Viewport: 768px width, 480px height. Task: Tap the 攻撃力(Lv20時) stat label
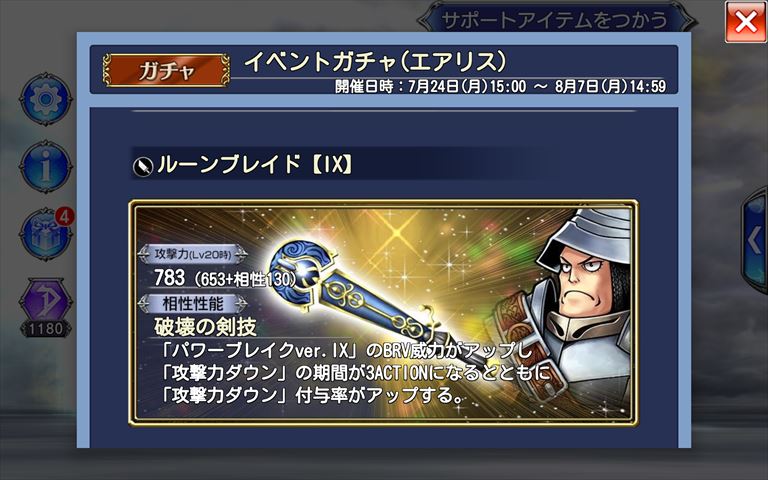192,254
